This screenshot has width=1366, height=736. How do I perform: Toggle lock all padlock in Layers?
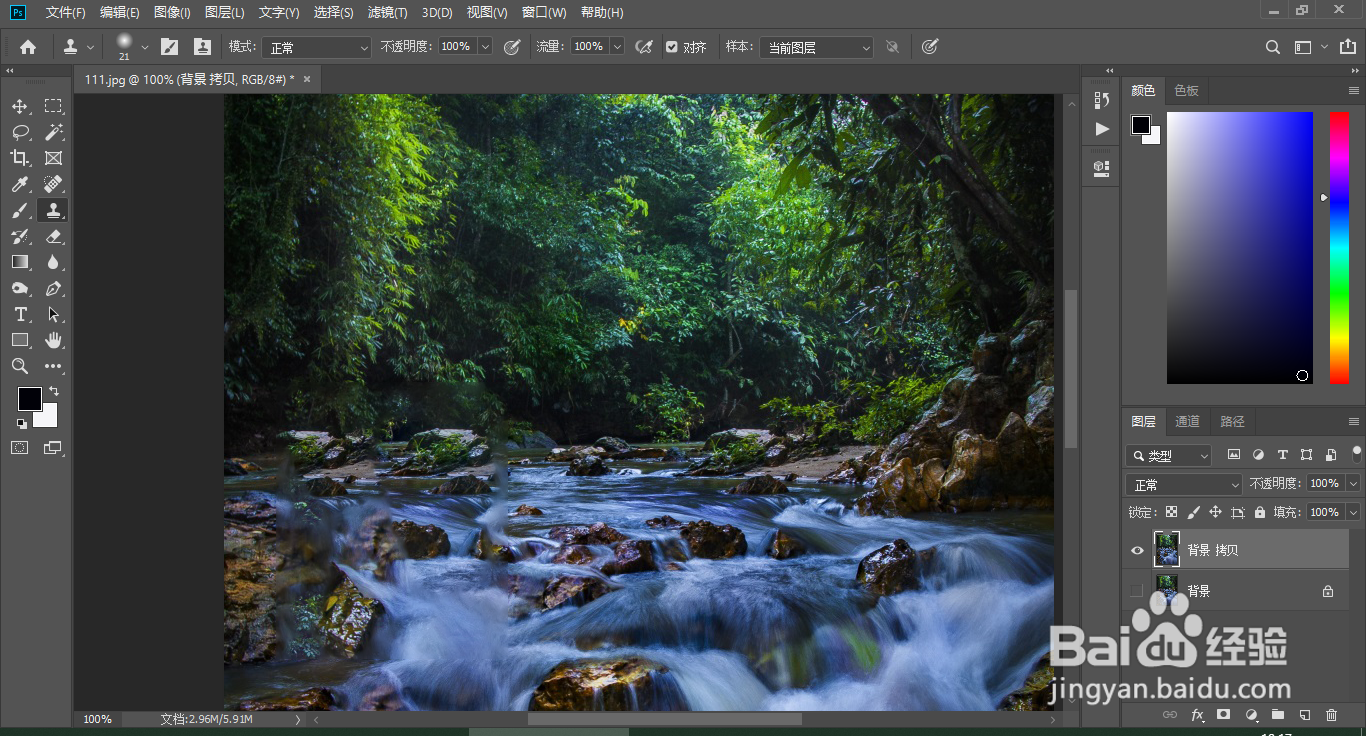click(x=1259, y=512)
